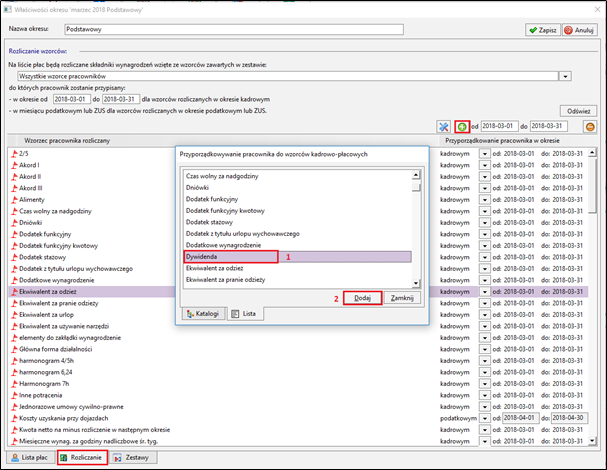Click the 'do' date field beside plus icon
Screen dimensions: 607x470
(x=549, y=126)
